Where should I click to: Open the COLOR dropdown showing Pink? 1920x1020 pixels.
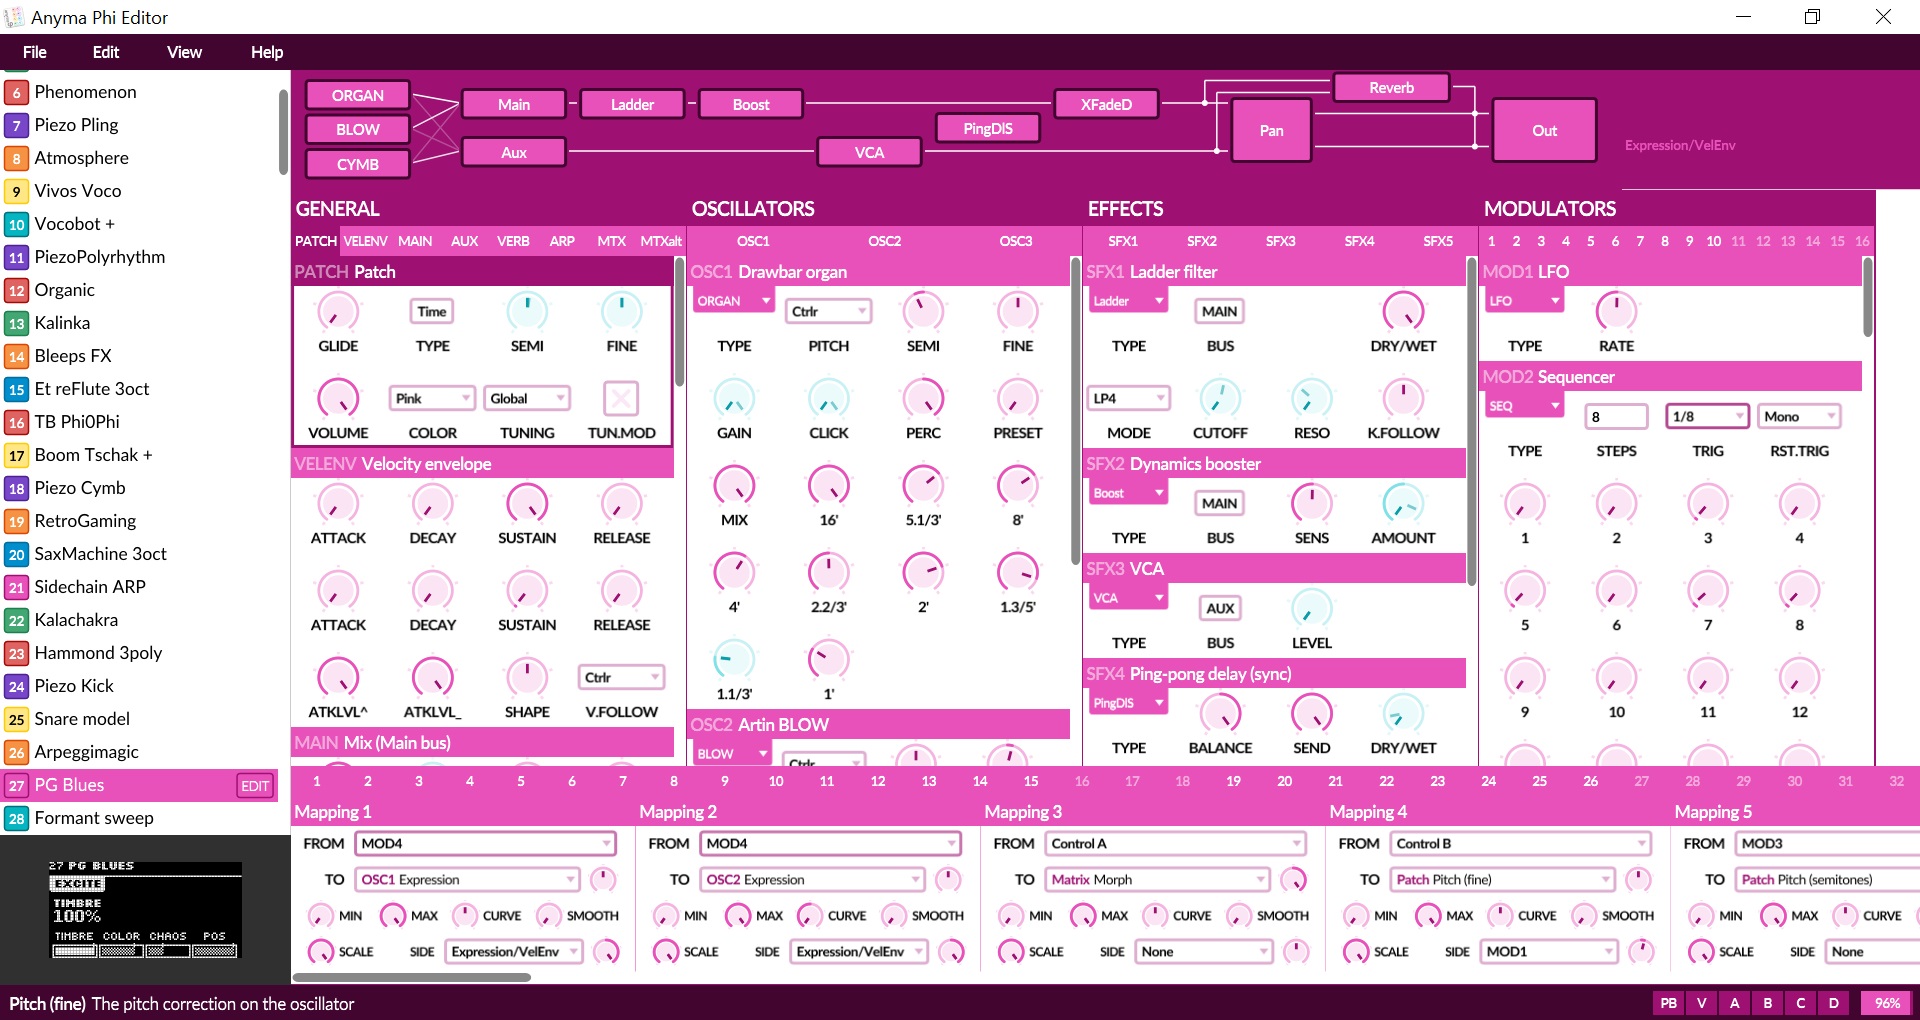(x=432, y=398)
